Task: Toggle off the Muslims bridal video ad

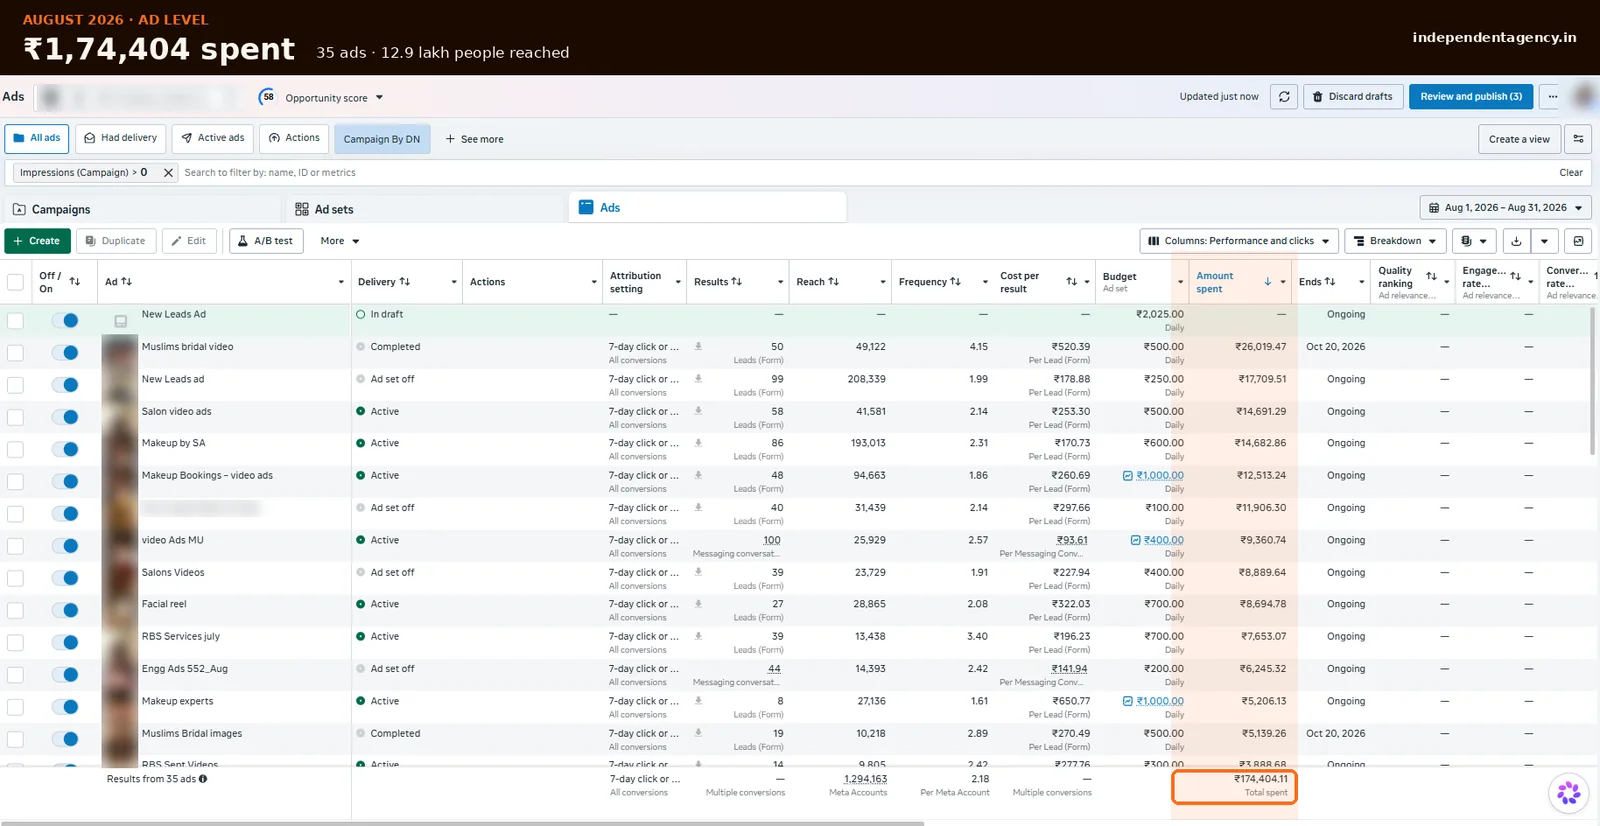Action: click(x=65, y=352)
